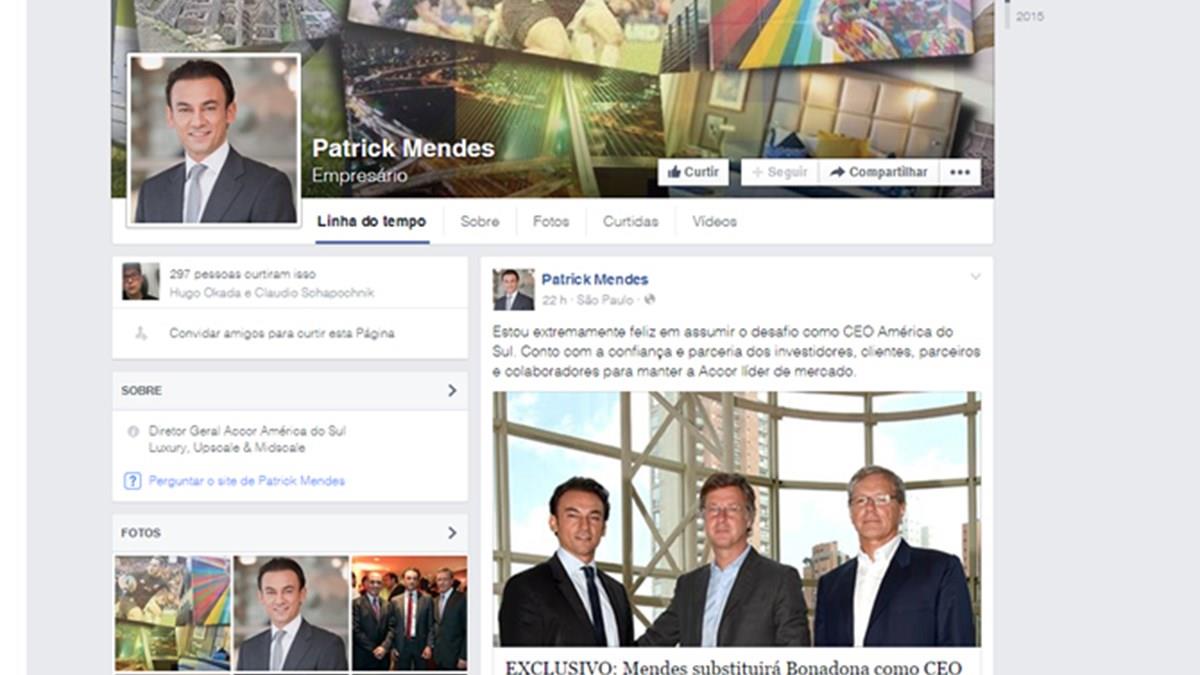This screenshot has height=675, width=1200.
Task: Expand the SOBRE section chevron
Action: (452, 390)
